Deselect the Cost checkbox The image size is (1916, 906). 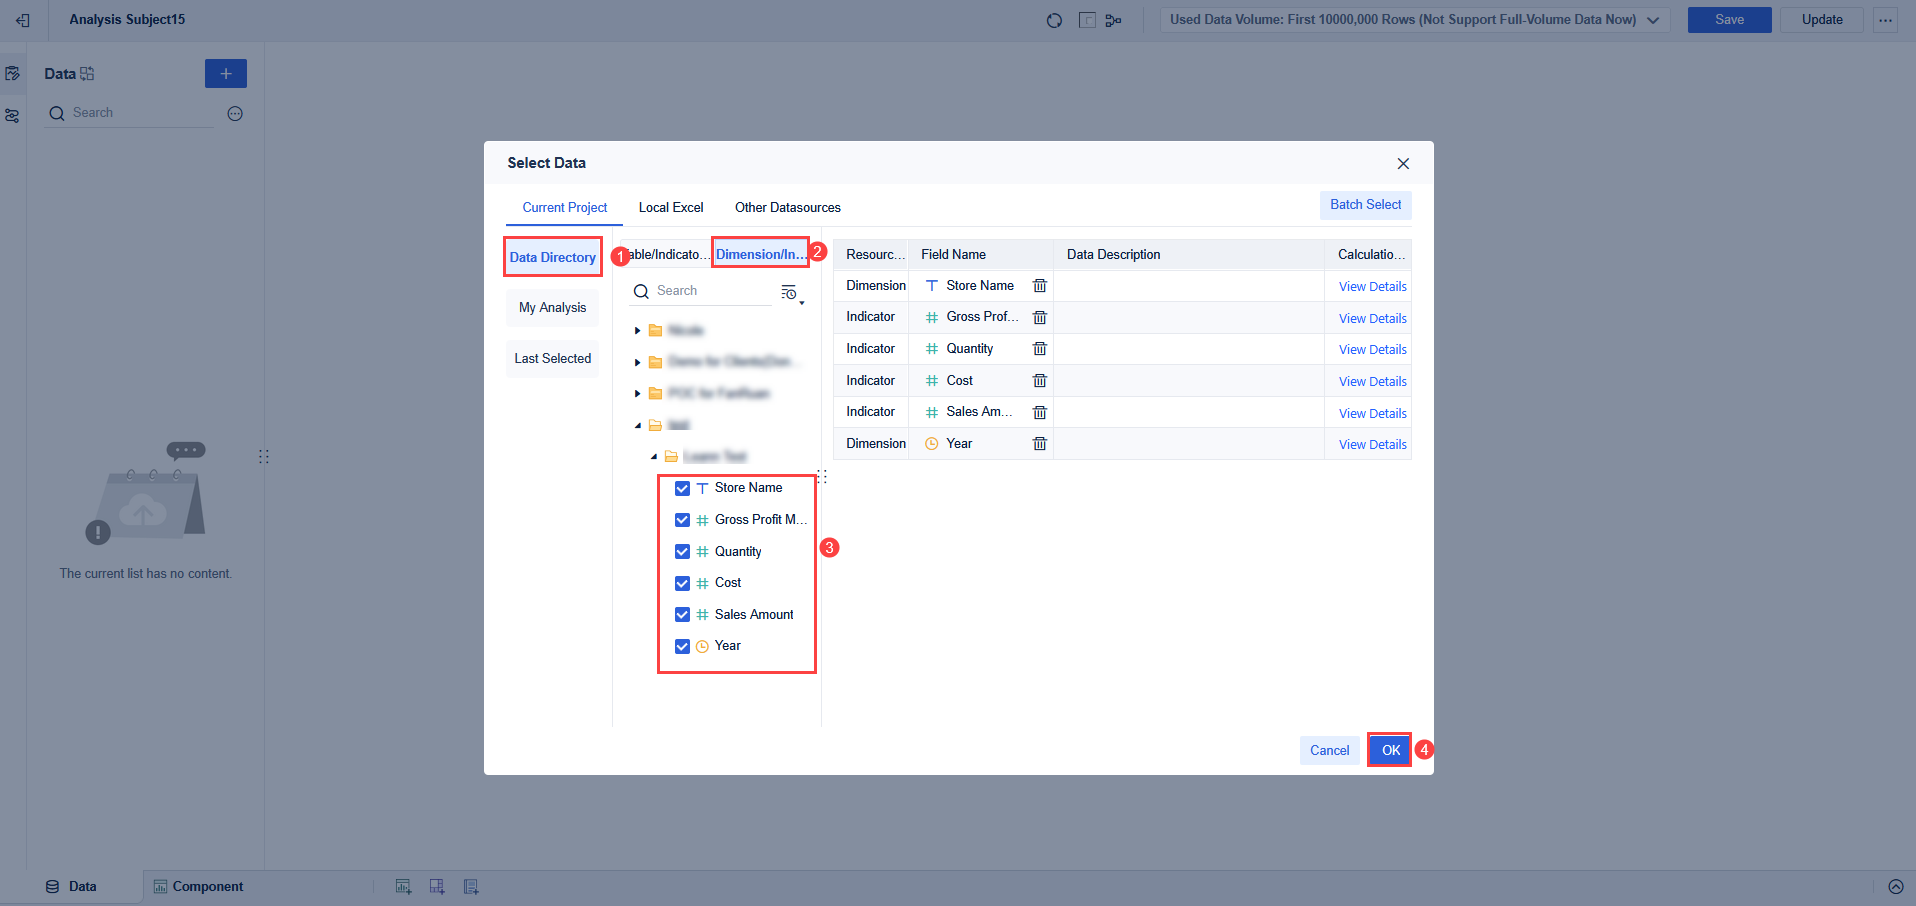(x=682, y=583)
